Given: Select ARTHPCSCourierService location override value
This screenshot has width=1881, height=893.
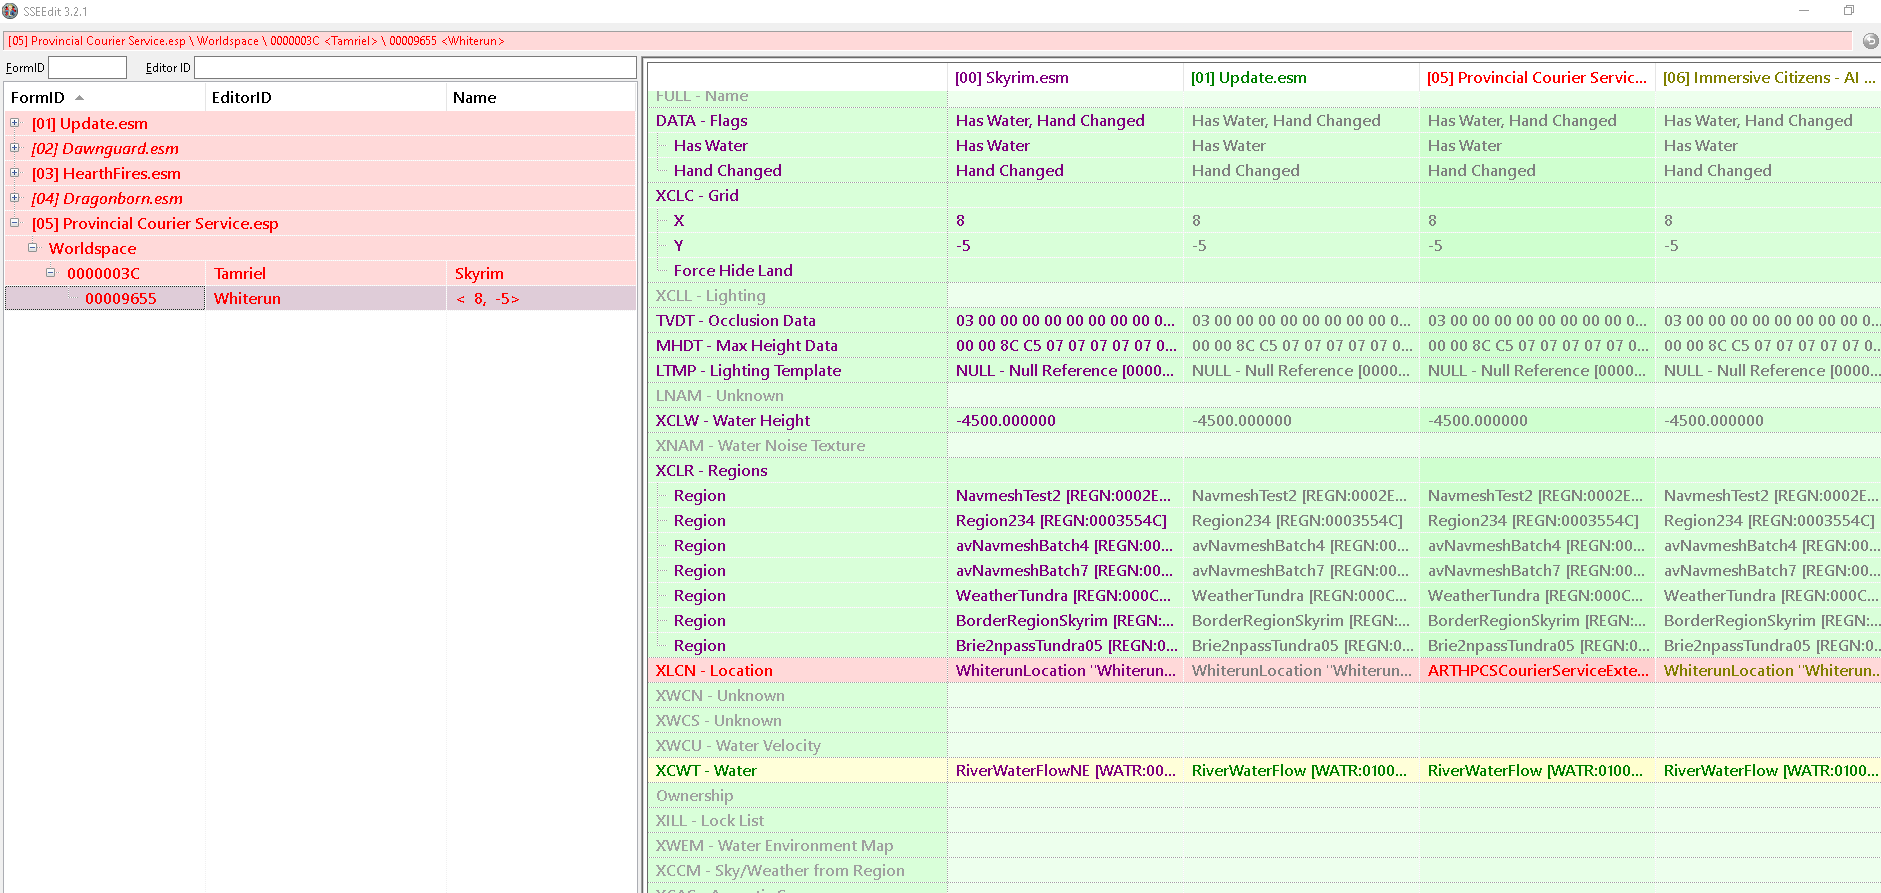Looking at the screenshot, I should pyautogui.click(x=1536, y=670).
